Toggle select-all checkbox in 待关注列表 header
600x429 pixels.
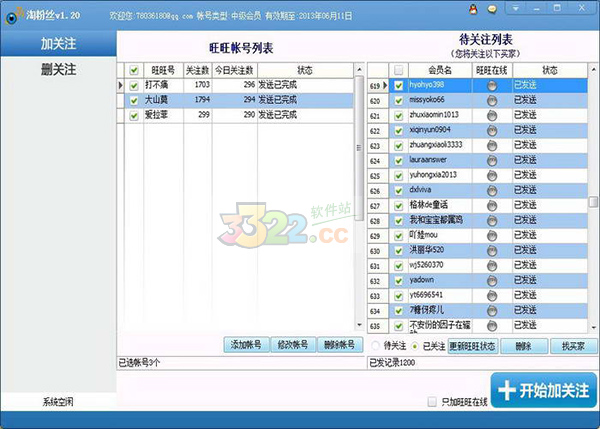click(398, 70)
